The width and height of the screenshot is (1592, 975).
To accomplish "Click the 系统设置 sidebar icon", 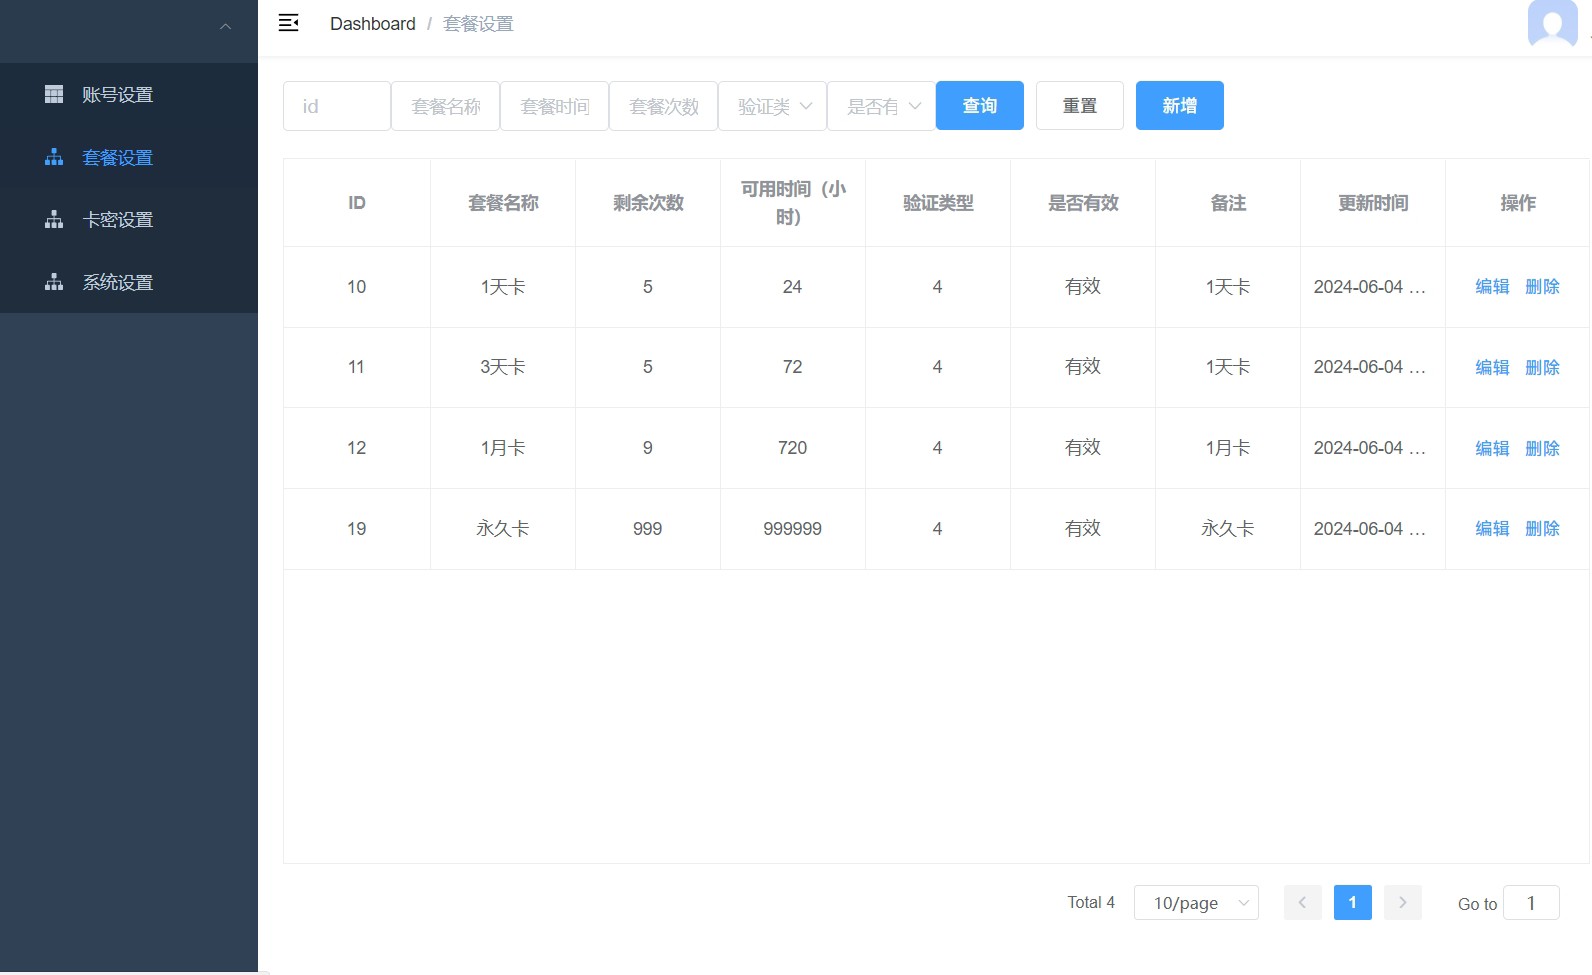I will (54, 282).
